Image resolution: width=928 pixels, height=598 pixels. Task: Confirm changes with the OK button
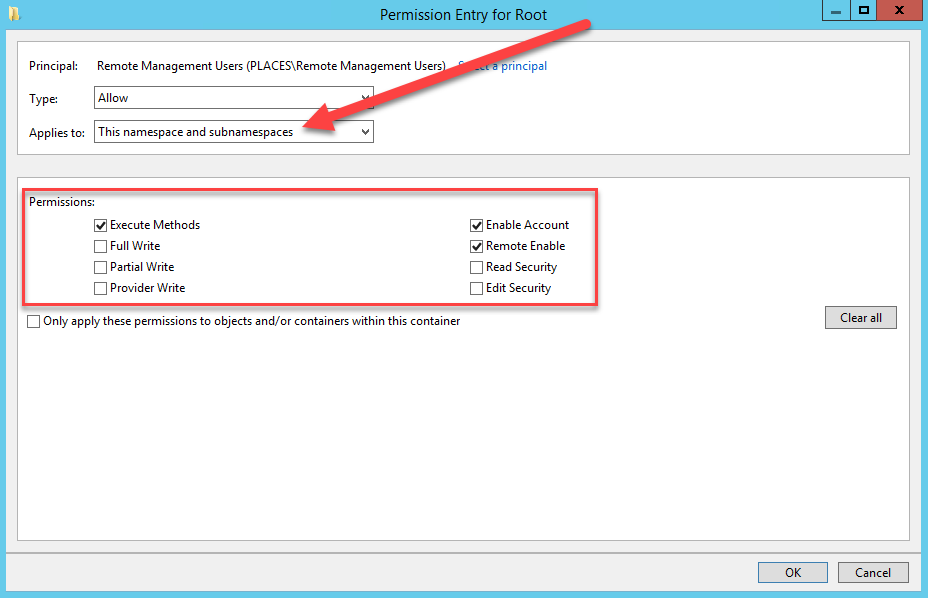pyautogui.click(x=793, y=572)
